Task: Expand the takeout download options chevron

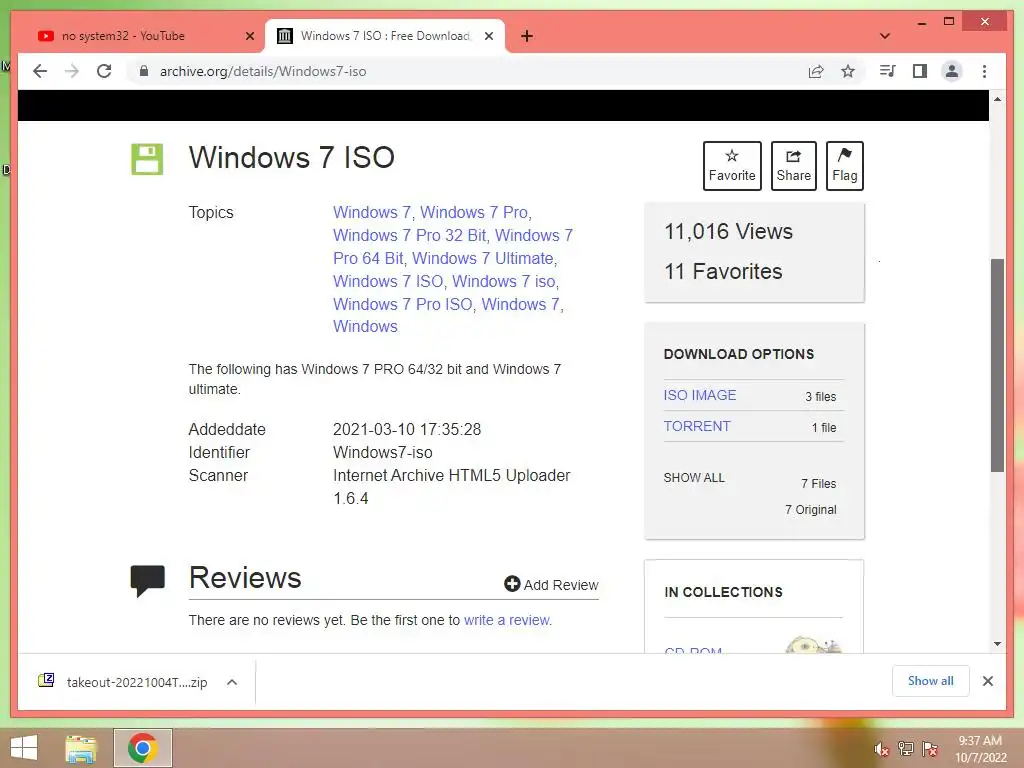Action: [x=232, y=682]
